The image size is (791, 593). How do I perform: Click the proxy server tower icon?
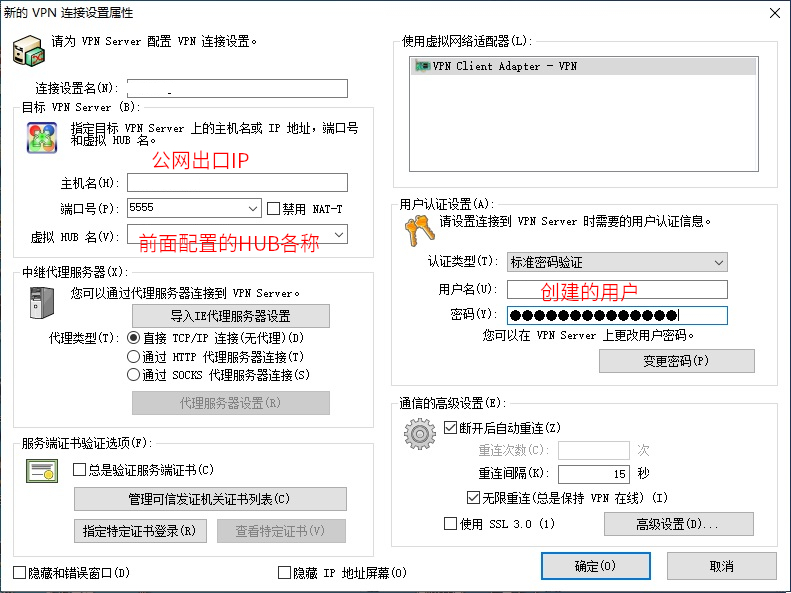[41, 303]
